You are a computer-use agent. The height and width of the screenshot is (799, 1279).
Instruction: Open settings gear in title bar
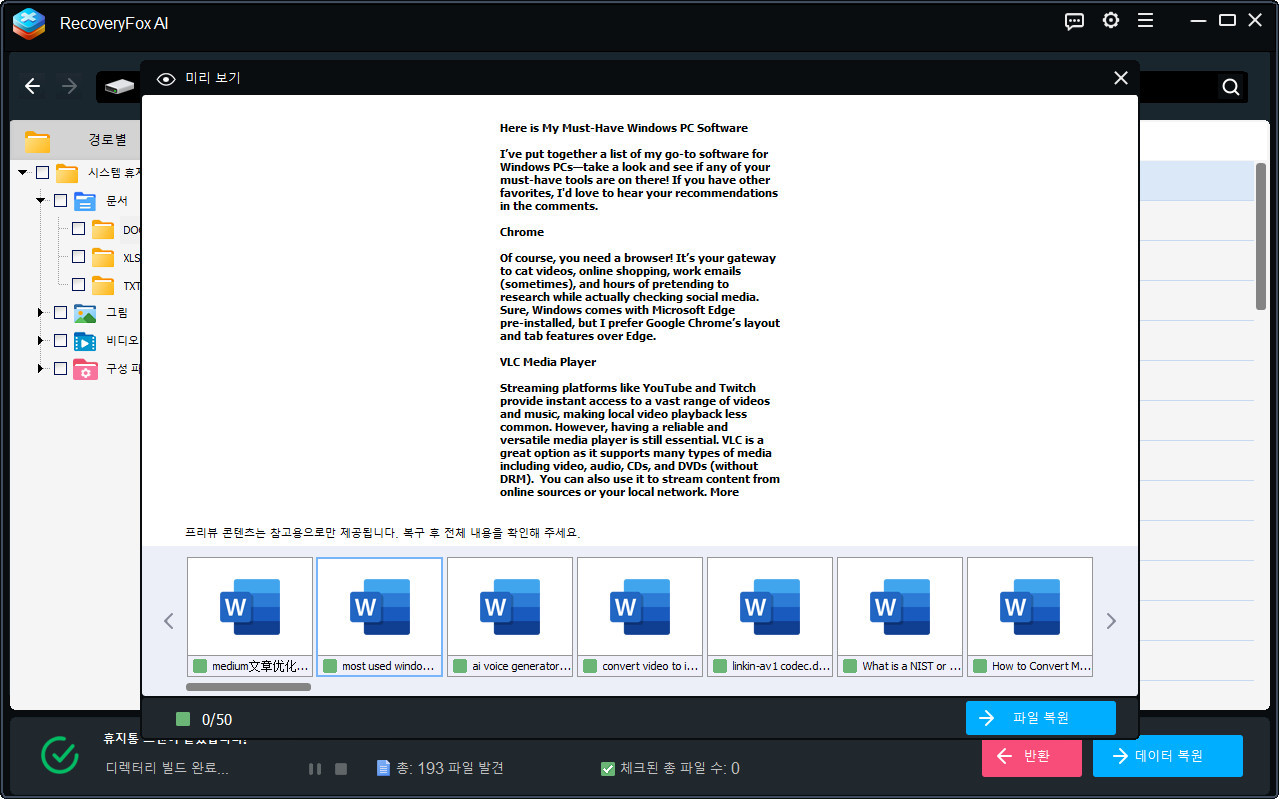tap(1111, 21)
